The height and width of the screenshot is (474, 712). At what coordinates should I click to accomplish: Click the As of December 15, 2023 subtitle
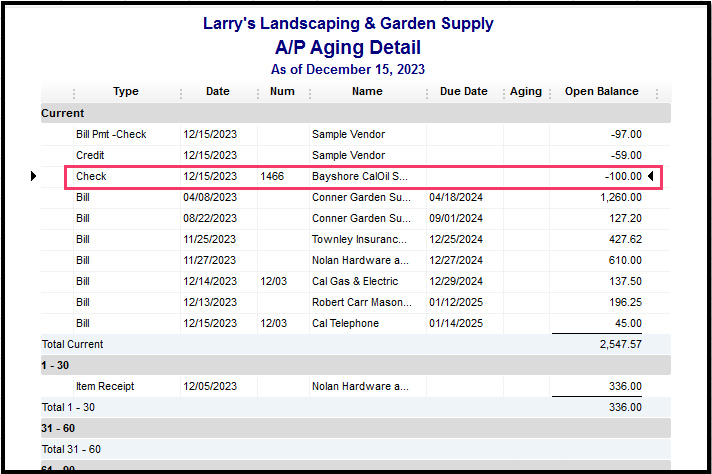tap(348, 69)
